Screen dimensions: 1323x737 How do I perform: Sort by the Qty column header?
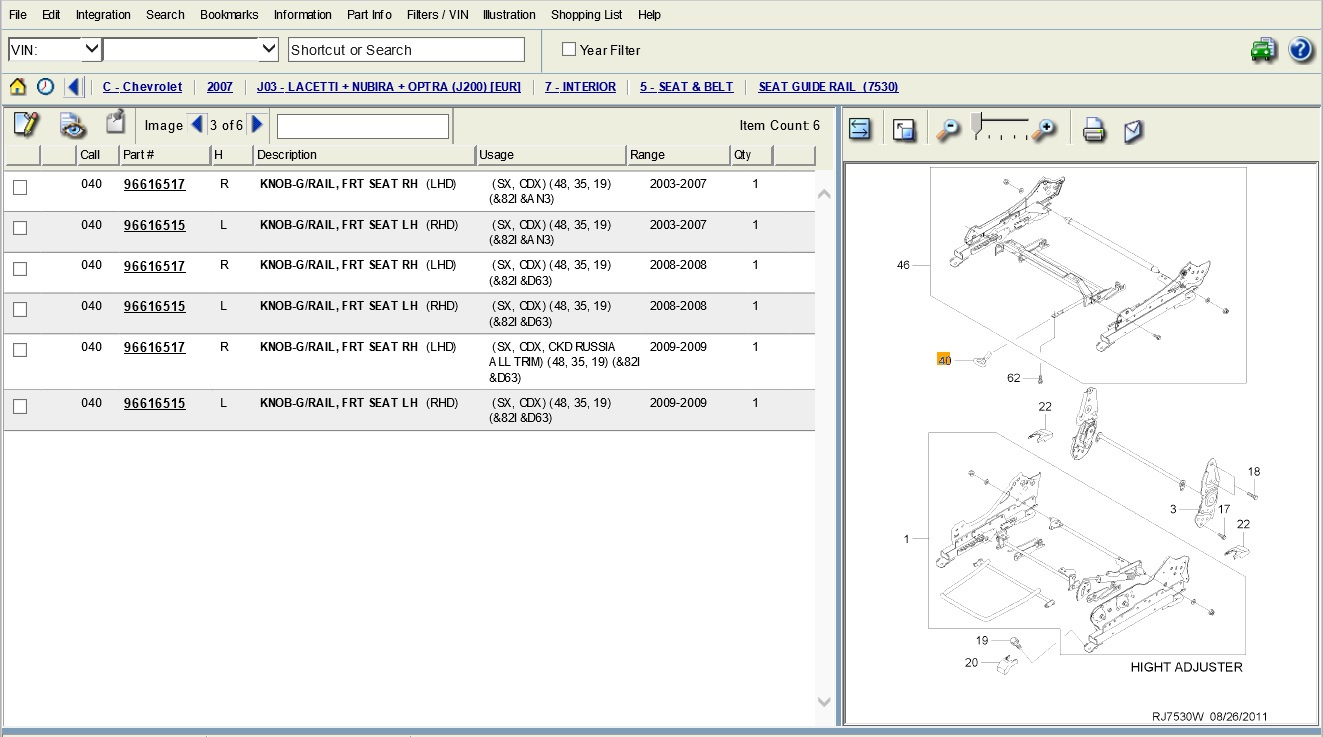point(752,155)
